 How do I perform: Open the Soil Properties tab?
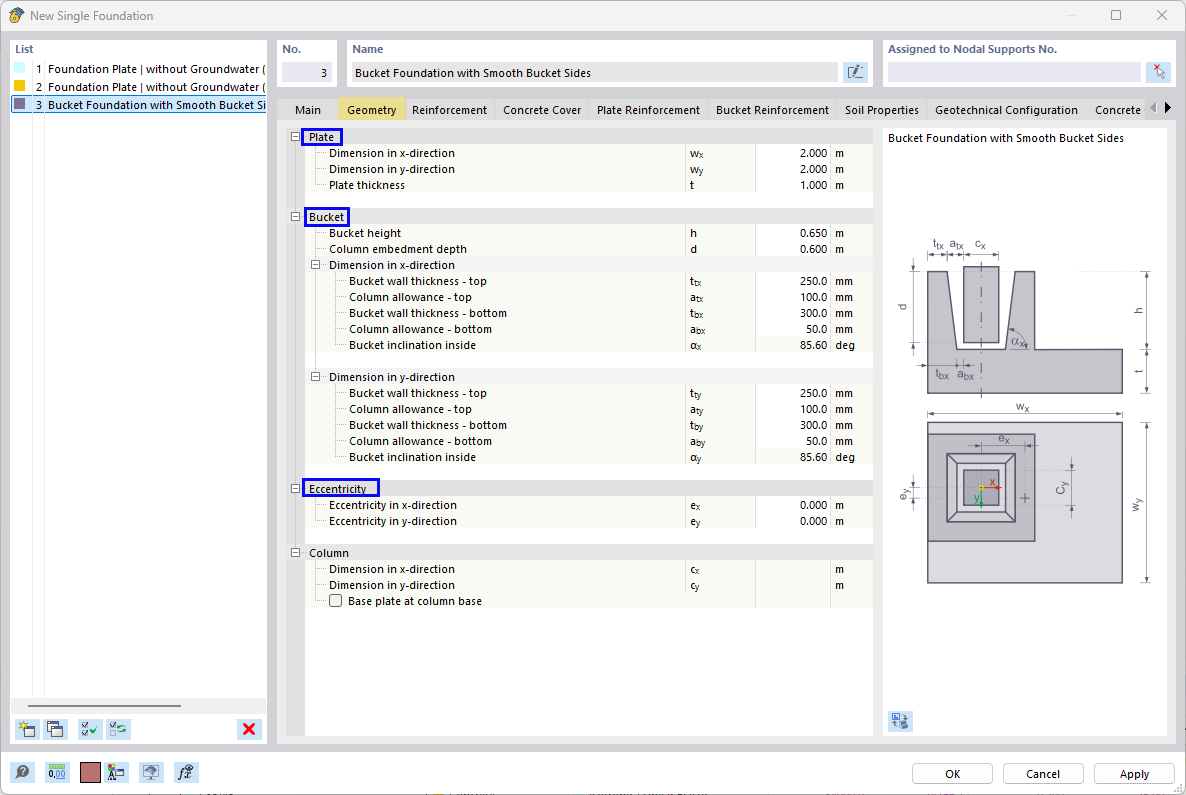point(881,109)
